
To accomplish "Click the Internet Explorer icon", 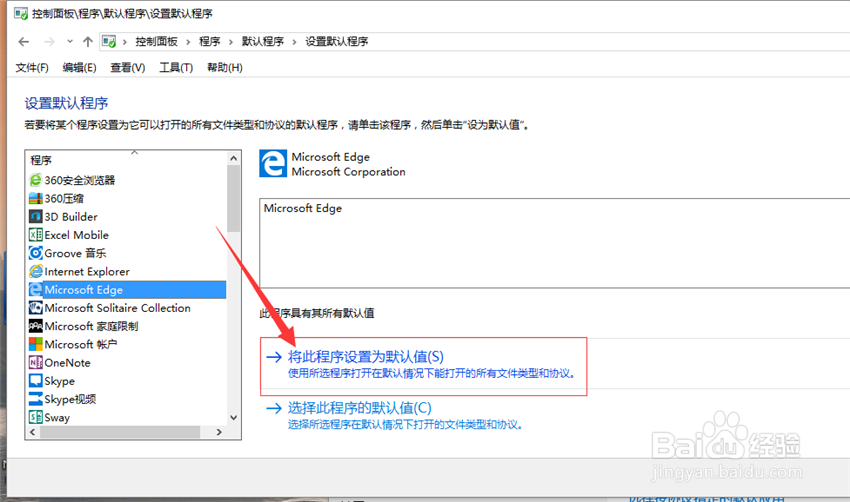I will (35, 272).
